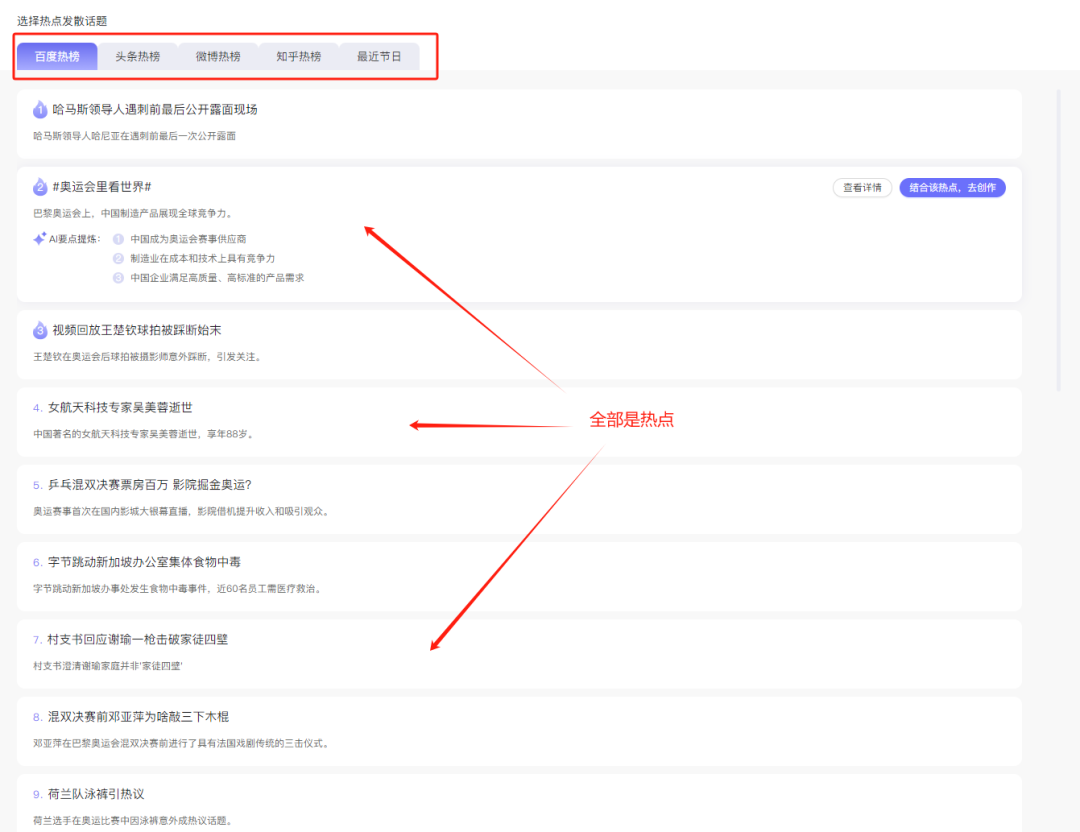Click circled number 1 beside 中国成为奥运会赛事供应商

[x=117, y=238]
